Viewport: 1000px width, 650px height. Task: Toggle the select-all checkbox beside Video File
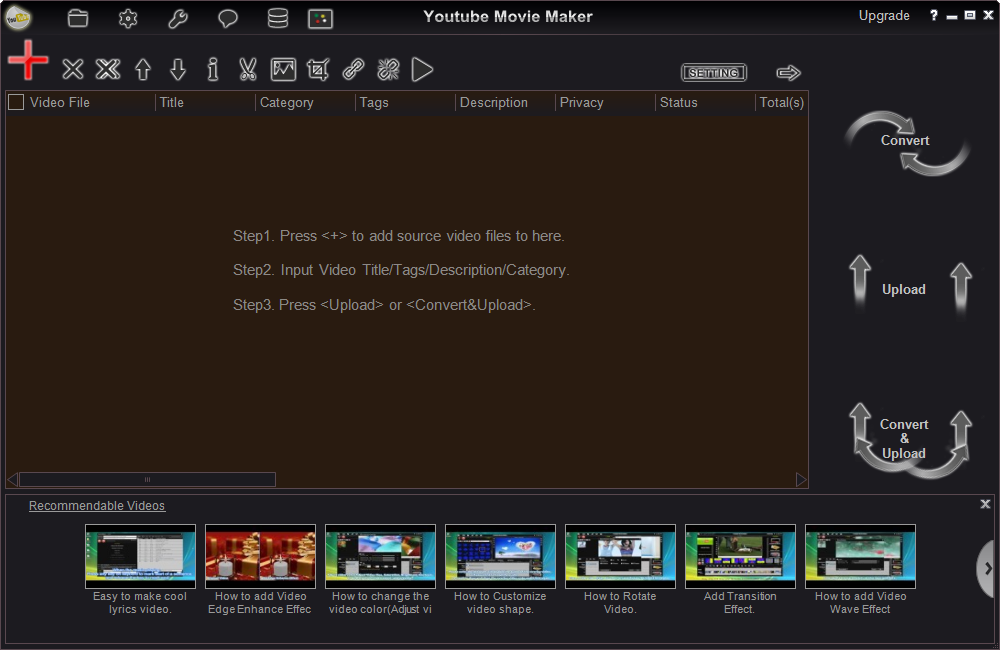(16, 102)
